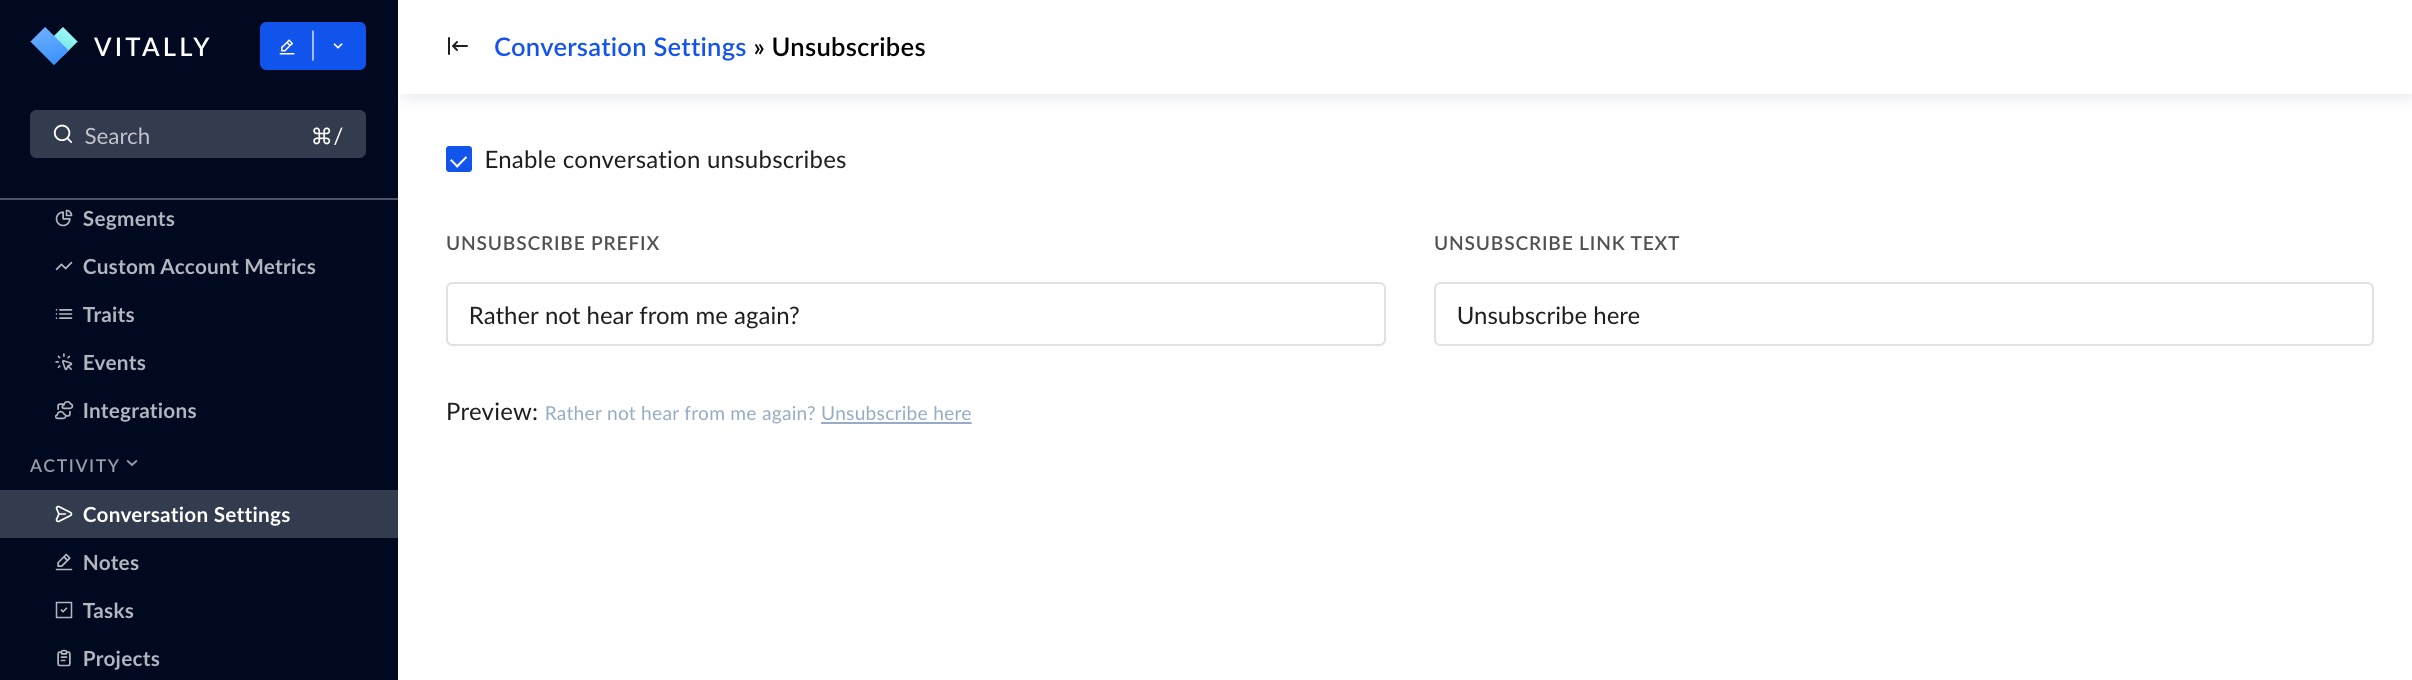Open the dropdown arrow beside compose button
Screen dimensions: 2412x680
(339, 46)
